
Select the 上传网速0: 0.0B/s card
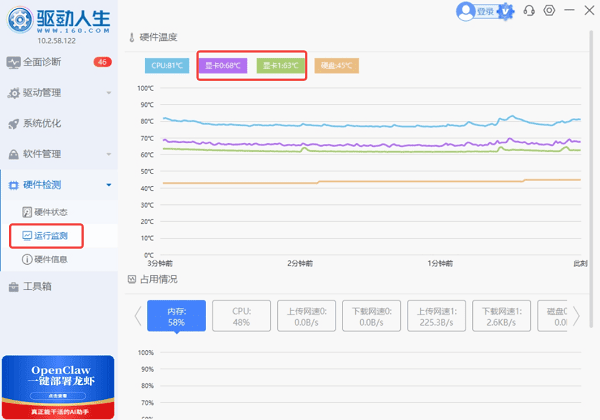coord(307,316)
